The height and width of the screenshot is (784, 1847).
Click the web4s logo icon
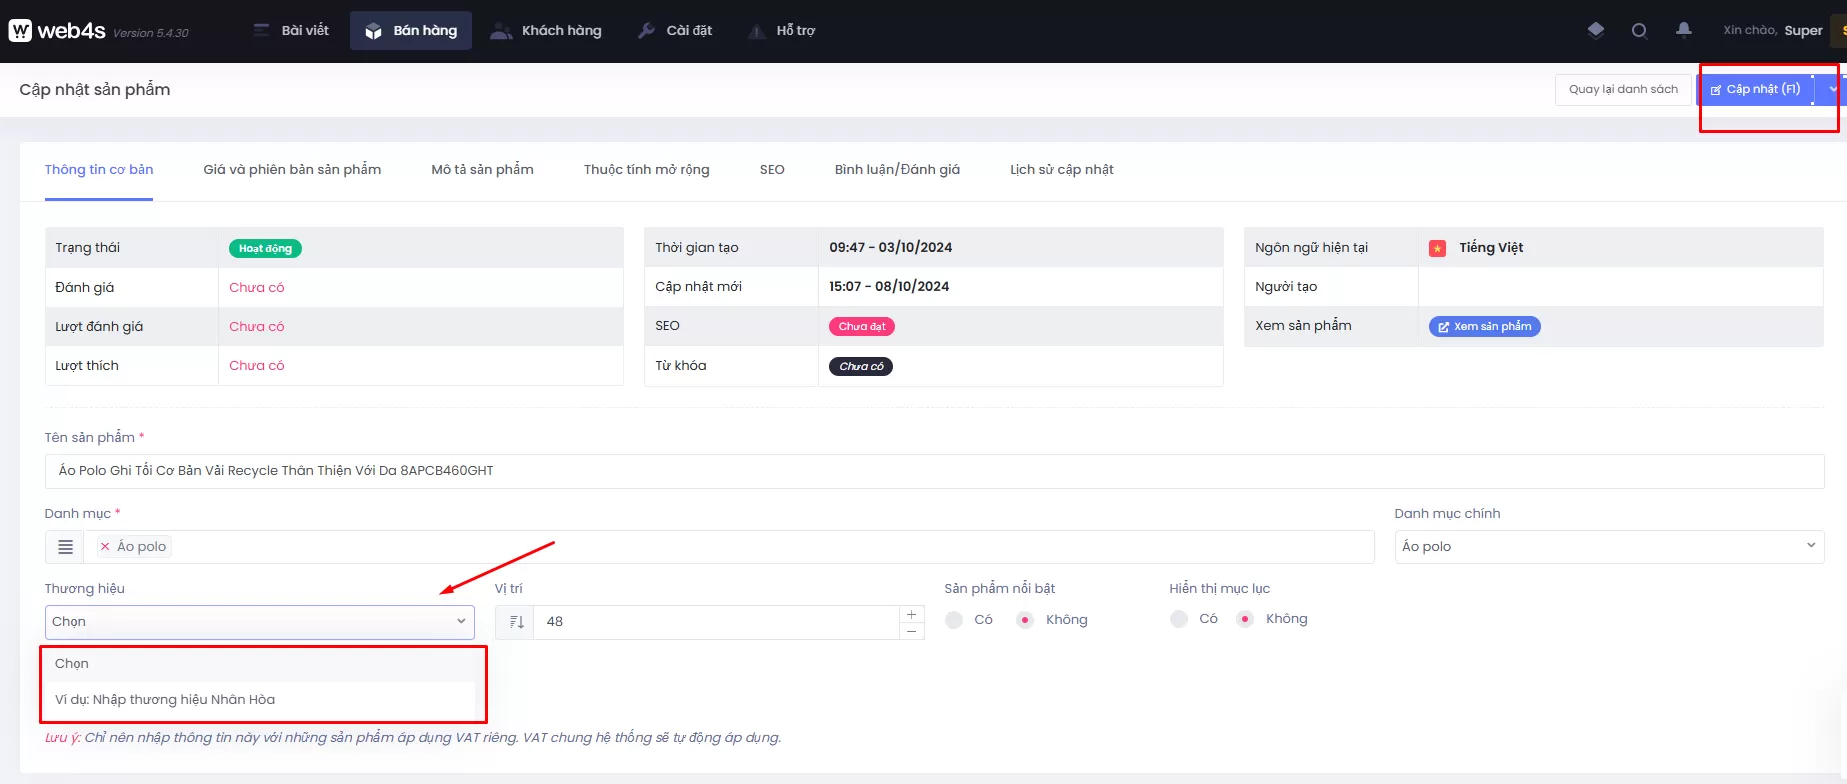pyautogui.click(x=20, y=31)
